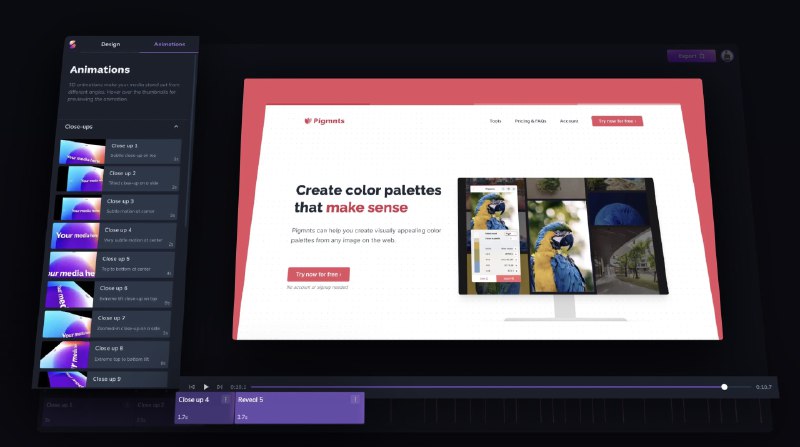The width and height of the screenshot is (800, 447).
Task: Click 'Pricing & FAQs' link in the preview
Action: 531,121
